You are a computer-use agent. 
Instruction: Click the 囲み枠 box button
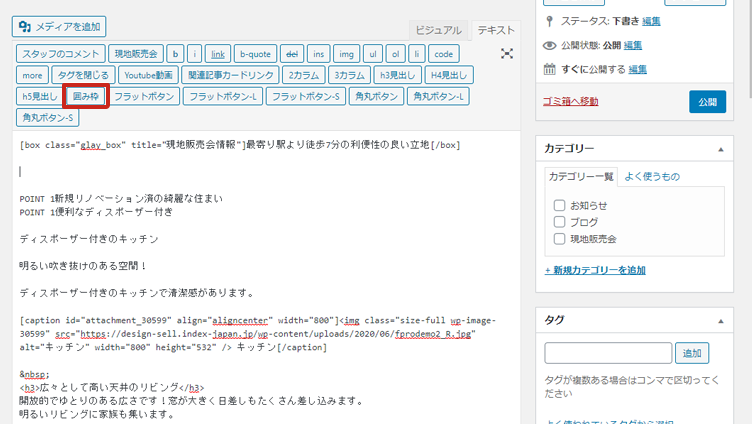point(85,97)
